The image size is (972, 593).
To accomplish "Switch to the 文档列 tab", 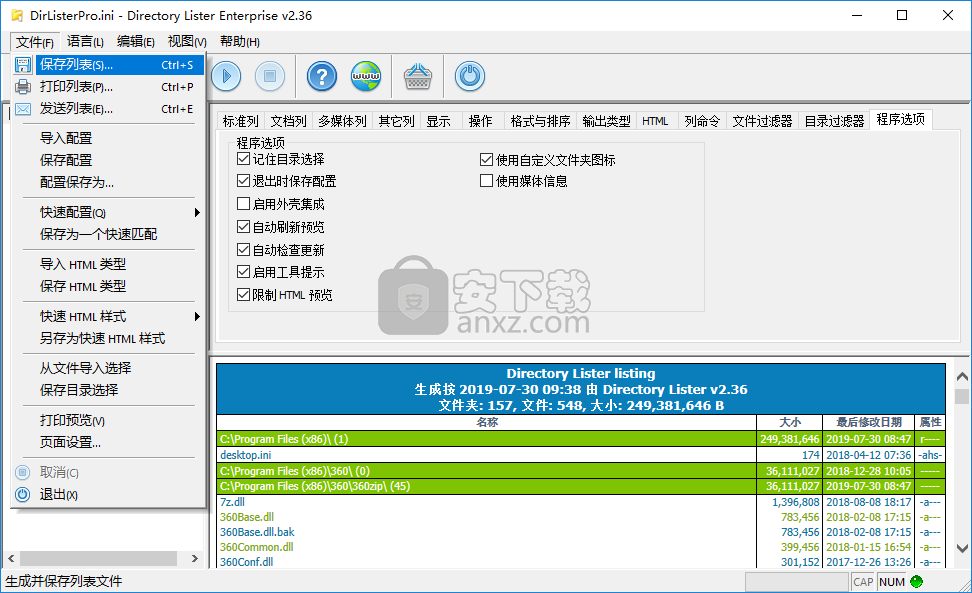I will point(288,121).
